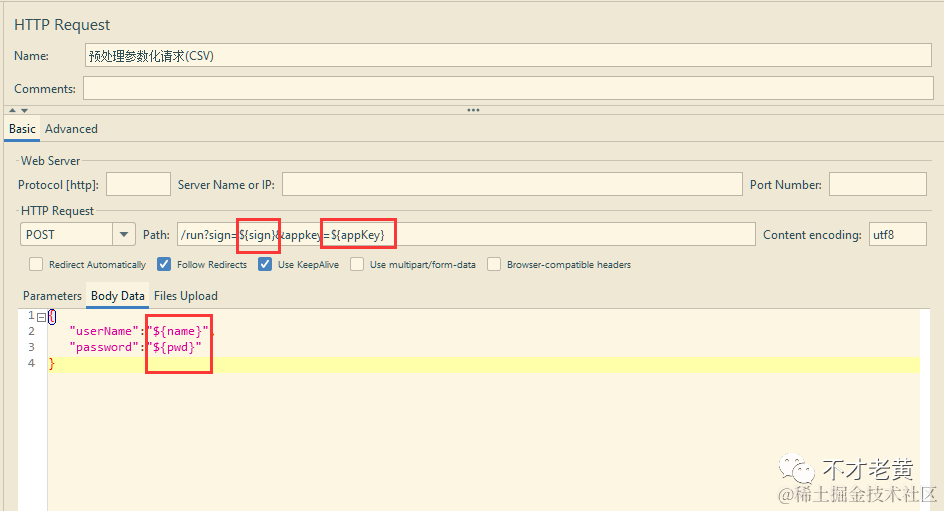Click the Server Name or IP field
944x511 pixels.
(x=512, y=184)
